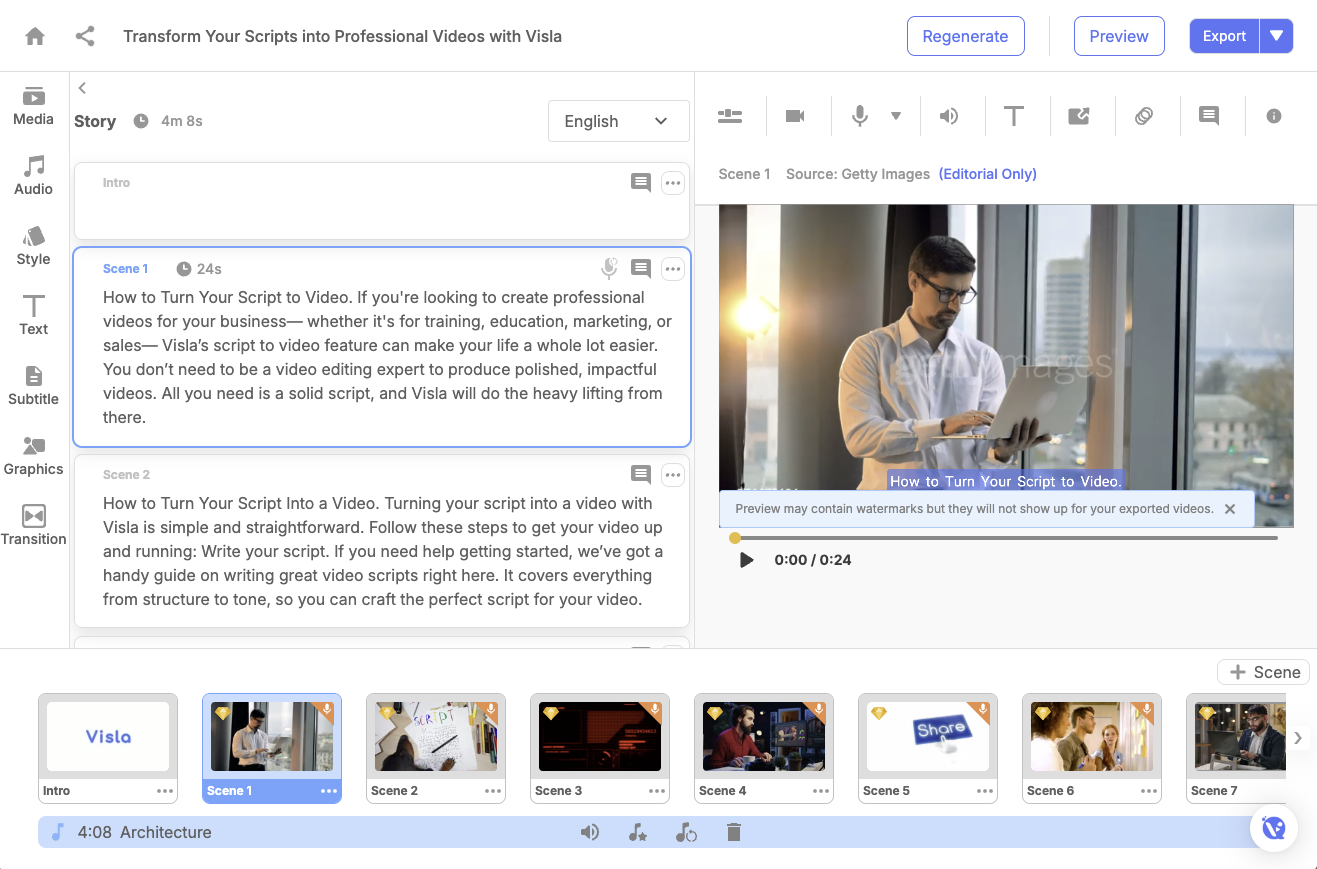1317x869 pixels.
Task: Open the Audio panel in the sidebar
Action: 33,175
